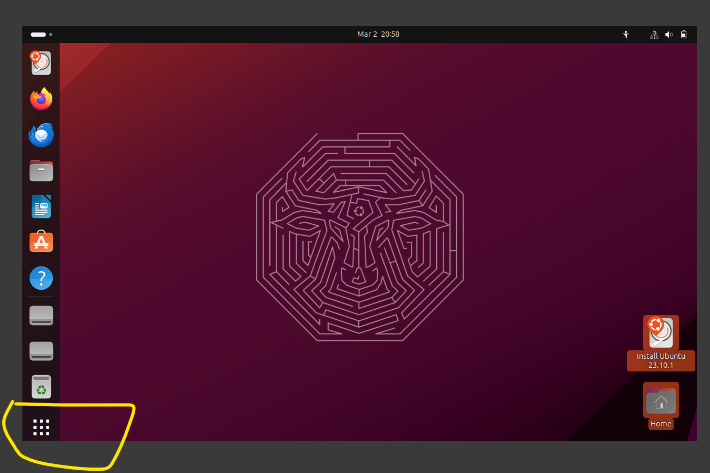Open the Ubuntu Software app store
This screenshot has height=473, width=710.
point(41,242)
